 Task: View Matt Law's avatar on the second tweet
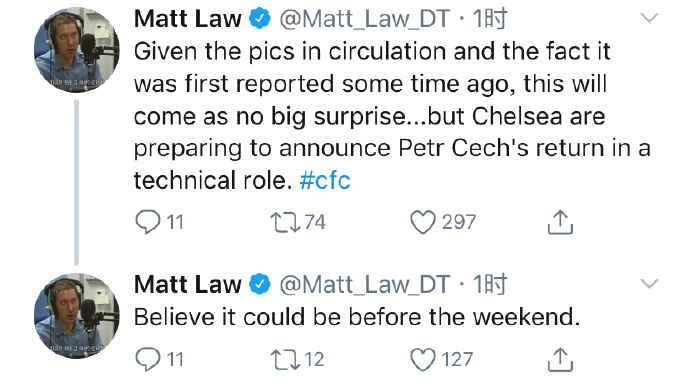pyautogui.click(x=77, y=316)
